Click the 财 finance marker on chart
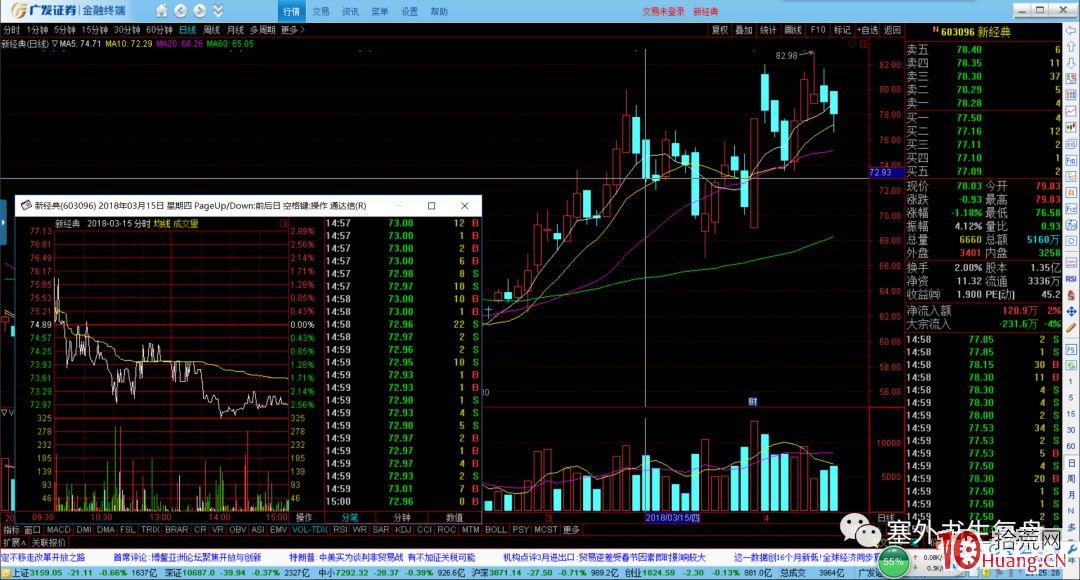The width and height of the screenshot is (1080, 580). pos(753,402)
